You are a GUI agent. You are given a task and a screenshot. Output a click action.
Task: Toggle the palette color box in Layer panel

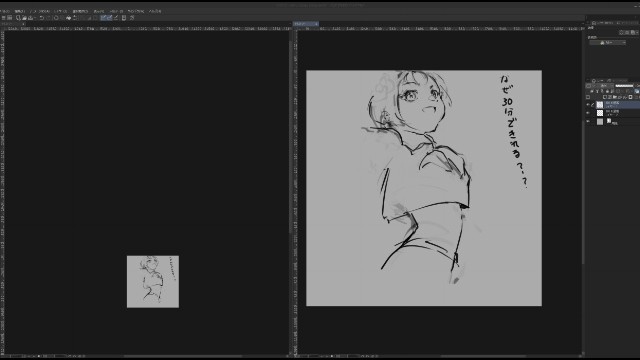pos(588,86)
